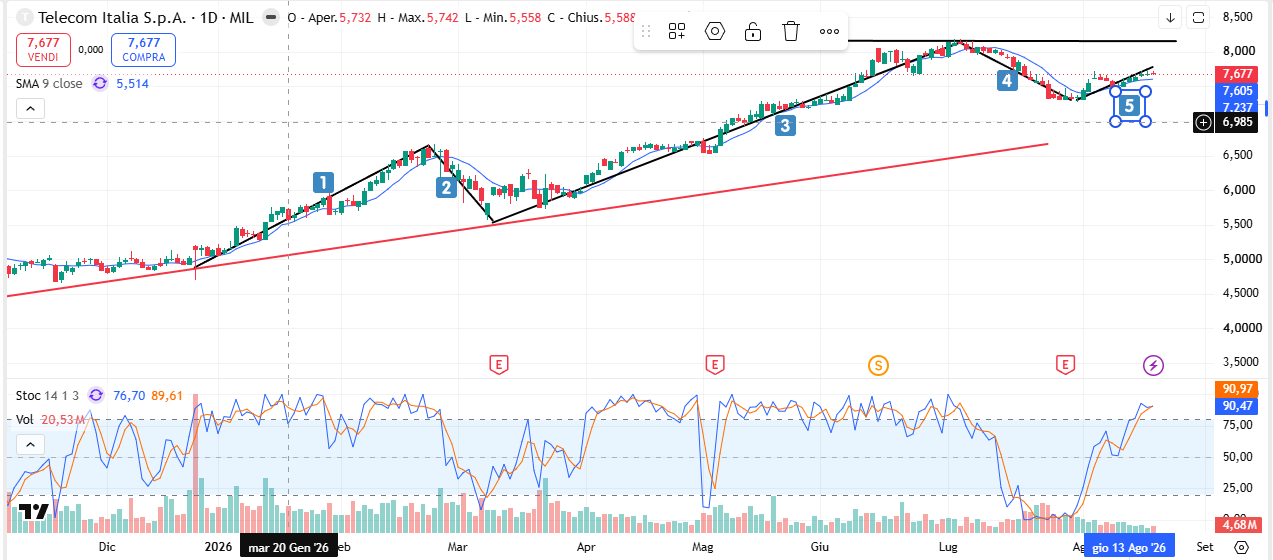Collapse the Stoc pane legend chevron
The image size is (1273, 560).
pyautogui.click(x=29, y=444)
